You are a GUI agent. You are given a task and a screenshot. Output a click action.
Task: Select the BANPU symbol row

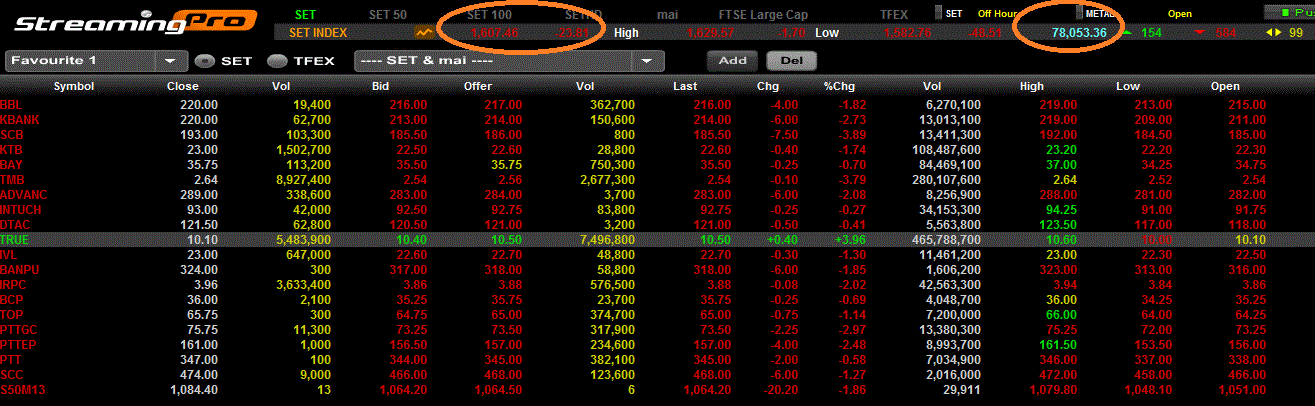[x=657, y=270]
